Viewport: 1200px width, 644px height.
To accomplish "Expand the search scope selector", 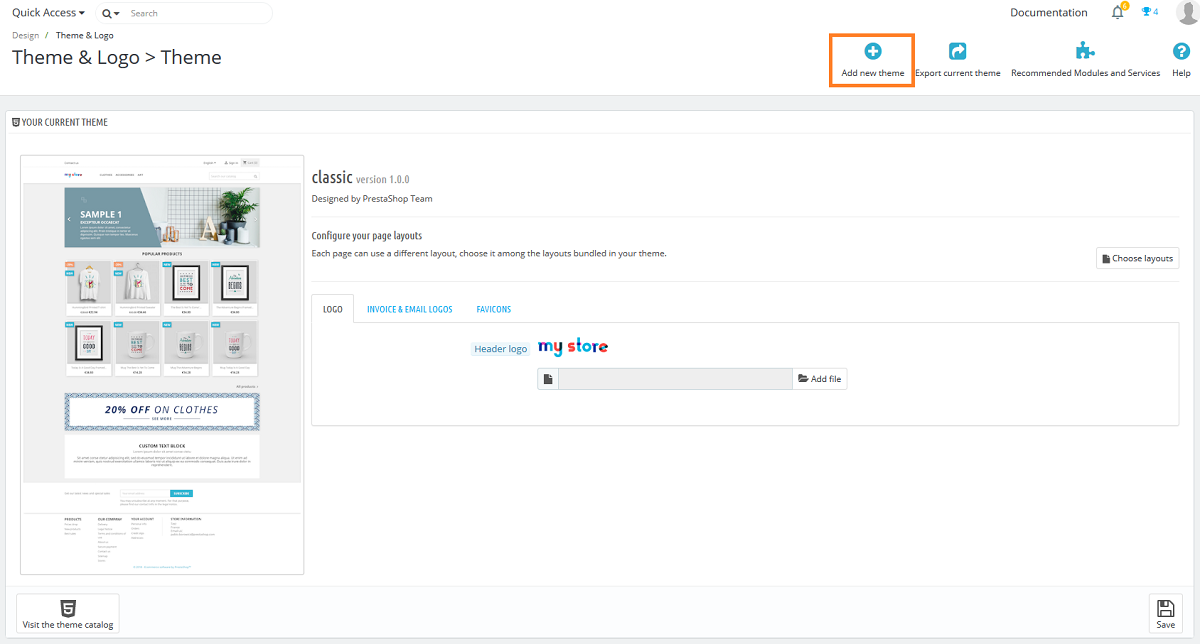I will click(x=108, y=15).
